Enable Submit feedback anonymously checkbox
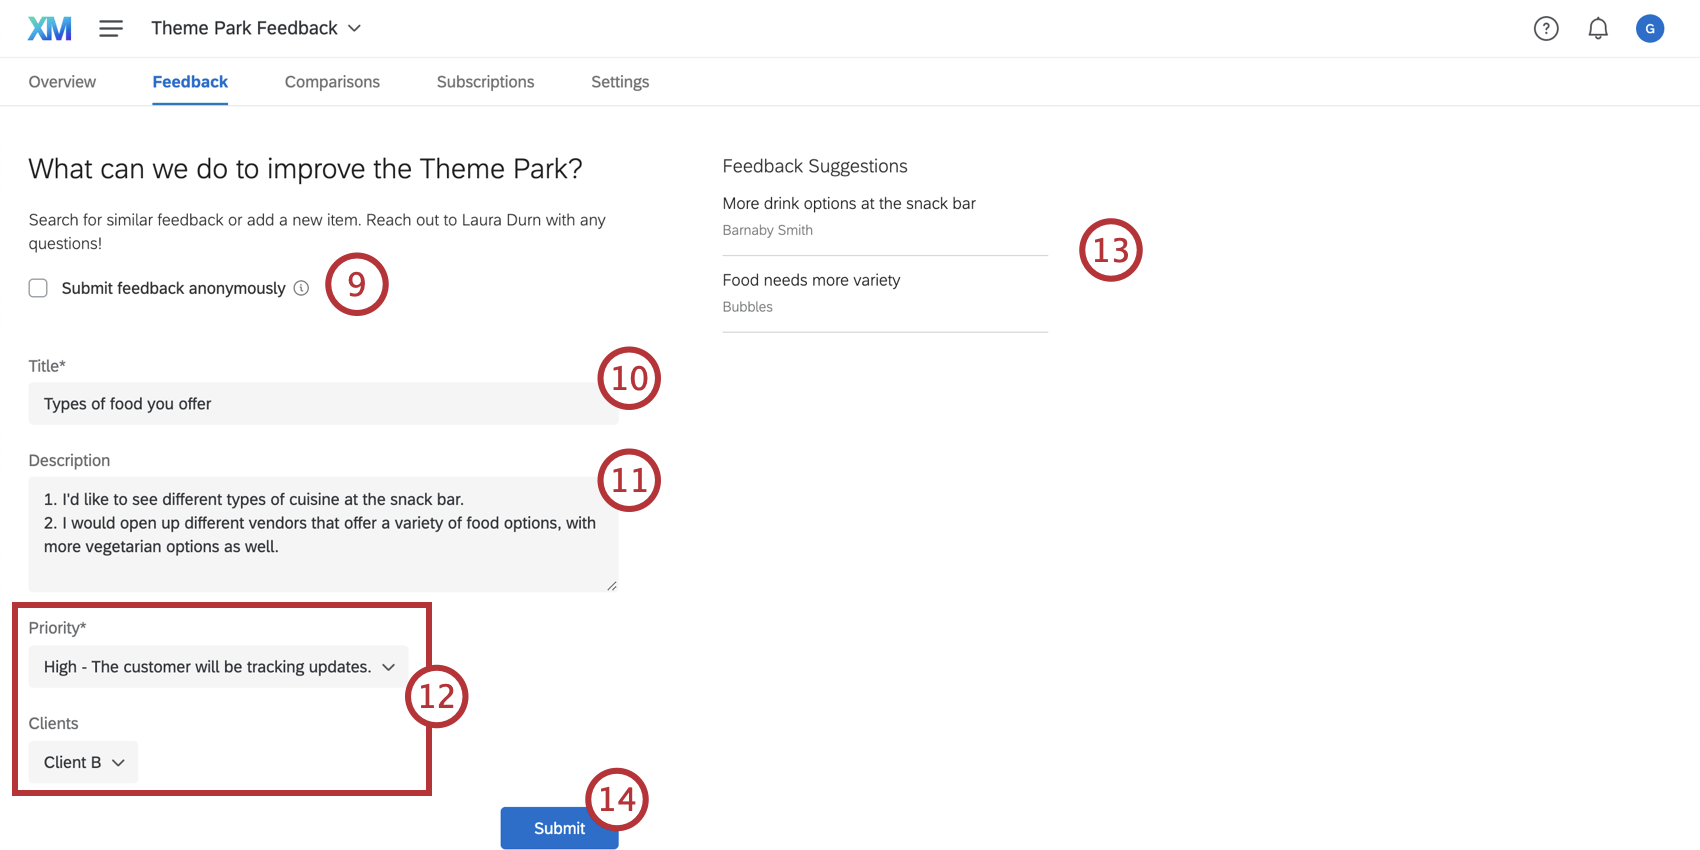 (38, 288)
